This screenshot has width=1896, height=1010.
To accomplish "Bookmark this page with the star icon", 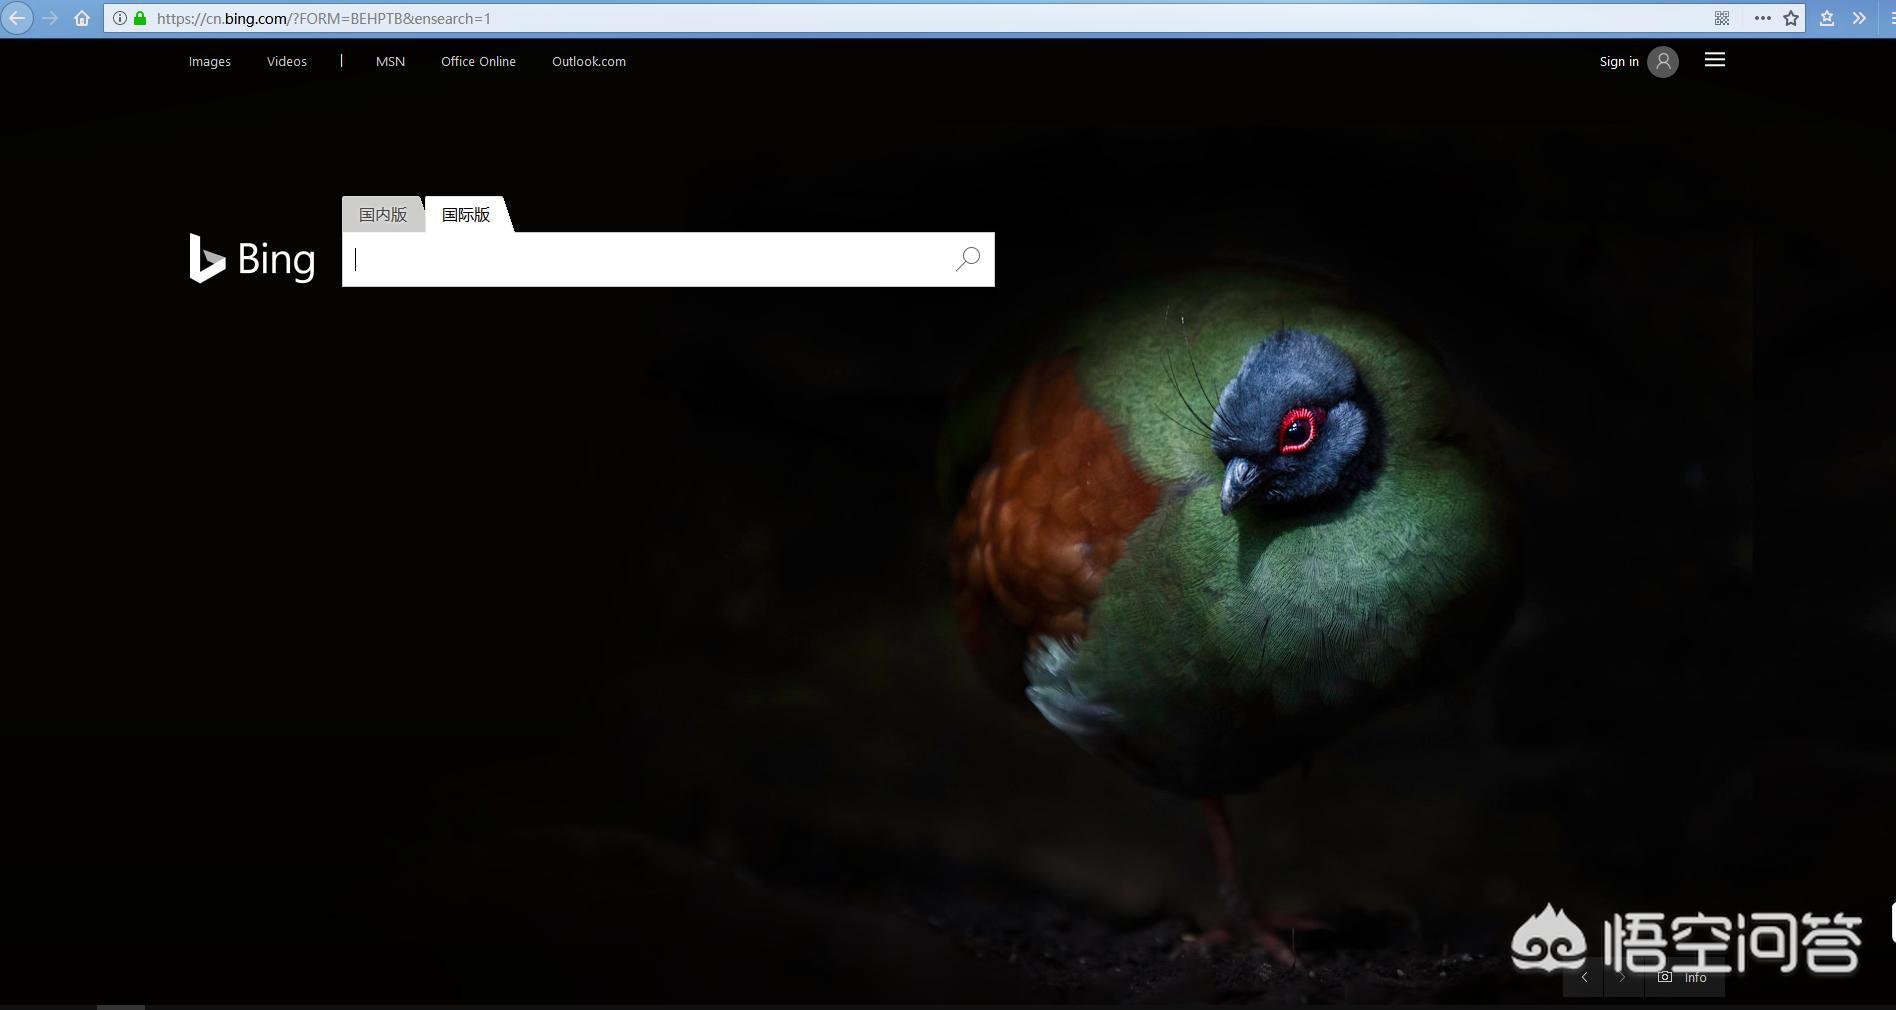I will pos(1791,18).
